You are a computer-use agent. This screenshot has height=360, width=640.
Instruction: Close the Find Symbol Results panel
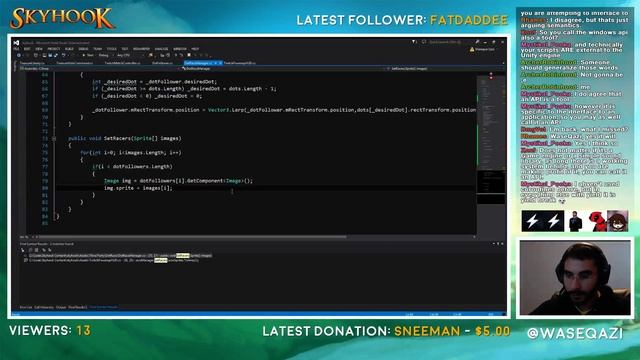(502, 244)
